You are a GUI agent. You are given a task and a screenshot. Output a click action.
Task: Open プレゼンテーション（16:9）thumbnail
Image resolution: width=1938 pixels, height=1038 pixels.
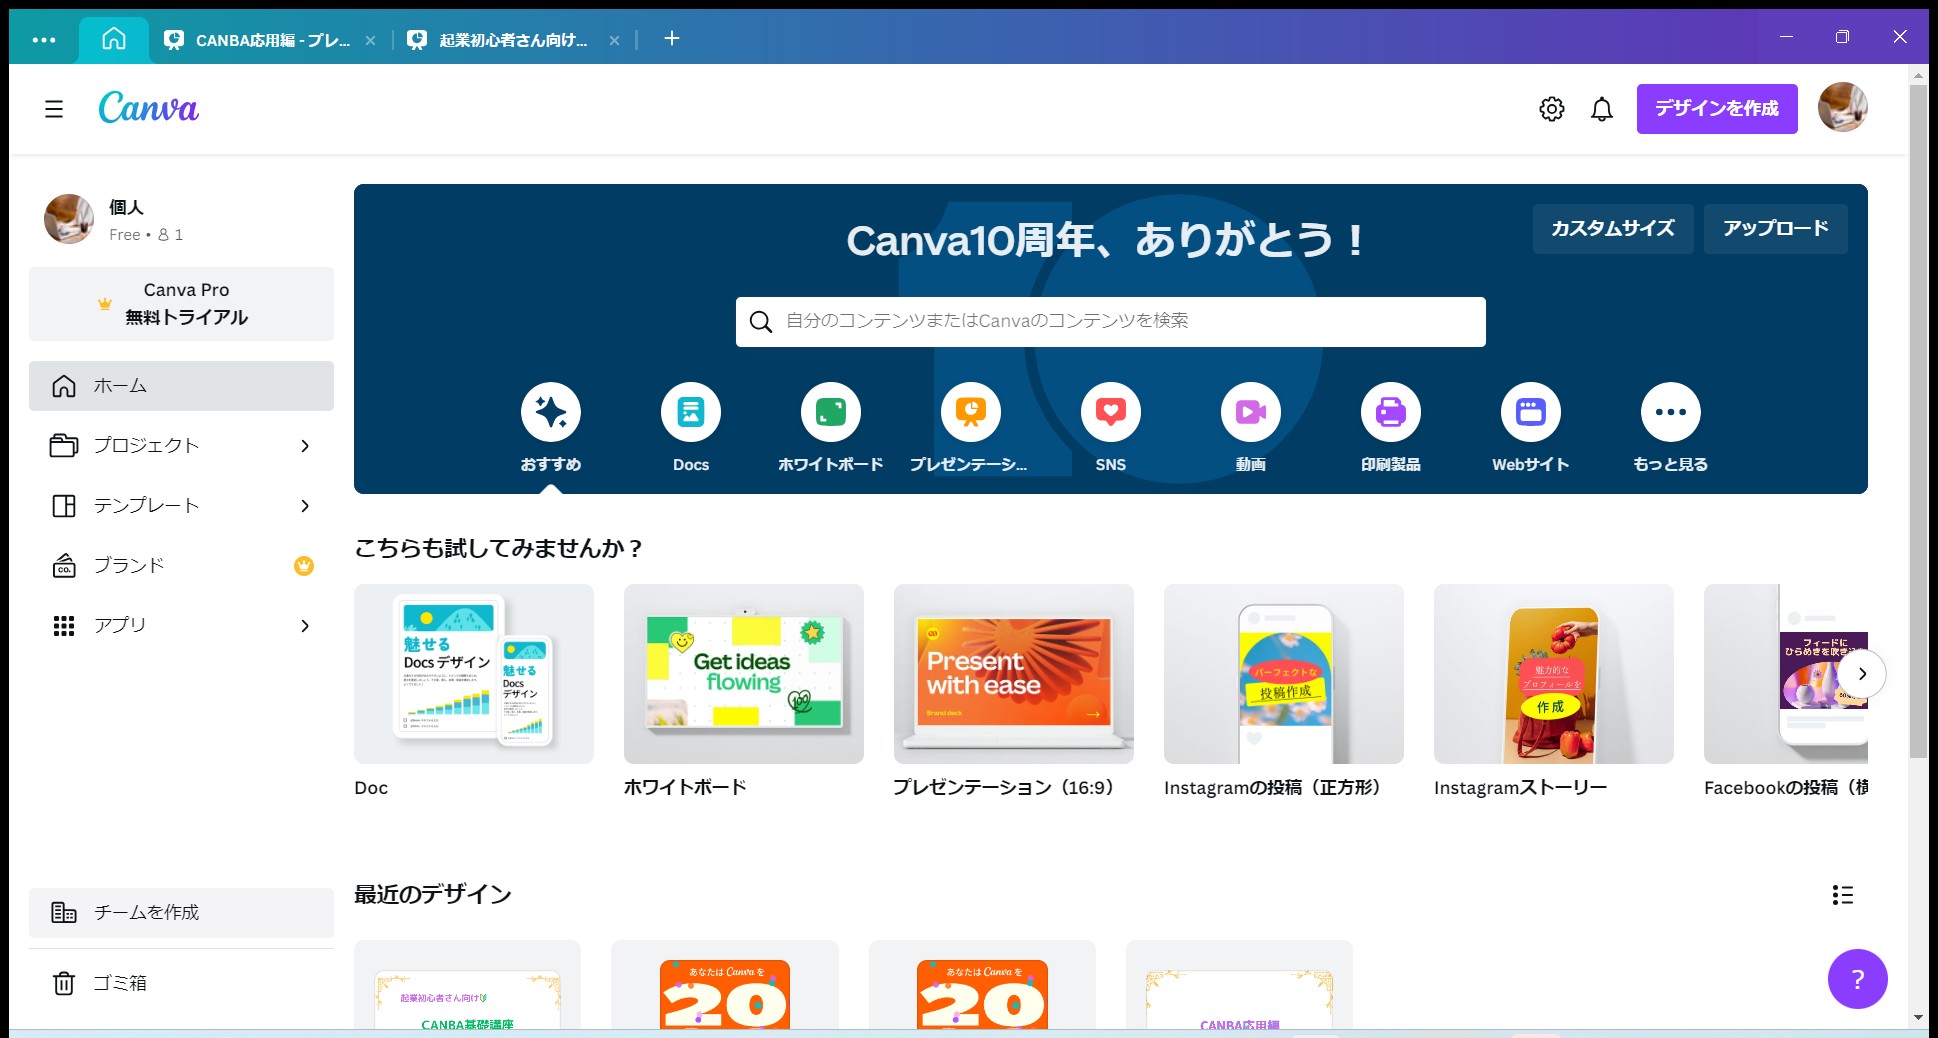pos(1014,674)
